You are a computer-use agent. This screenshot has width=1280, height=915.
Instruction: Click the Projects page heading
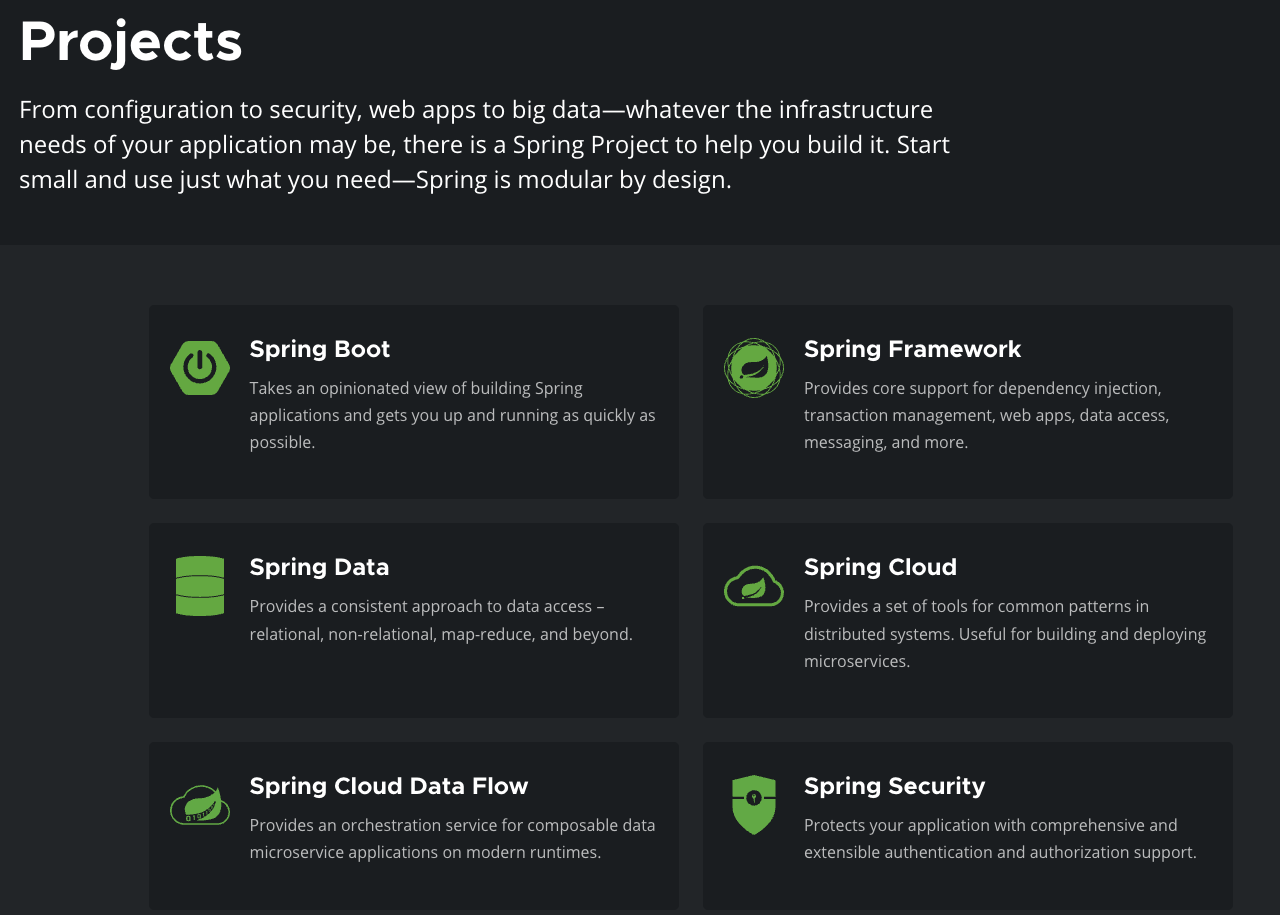click(131, 42)
